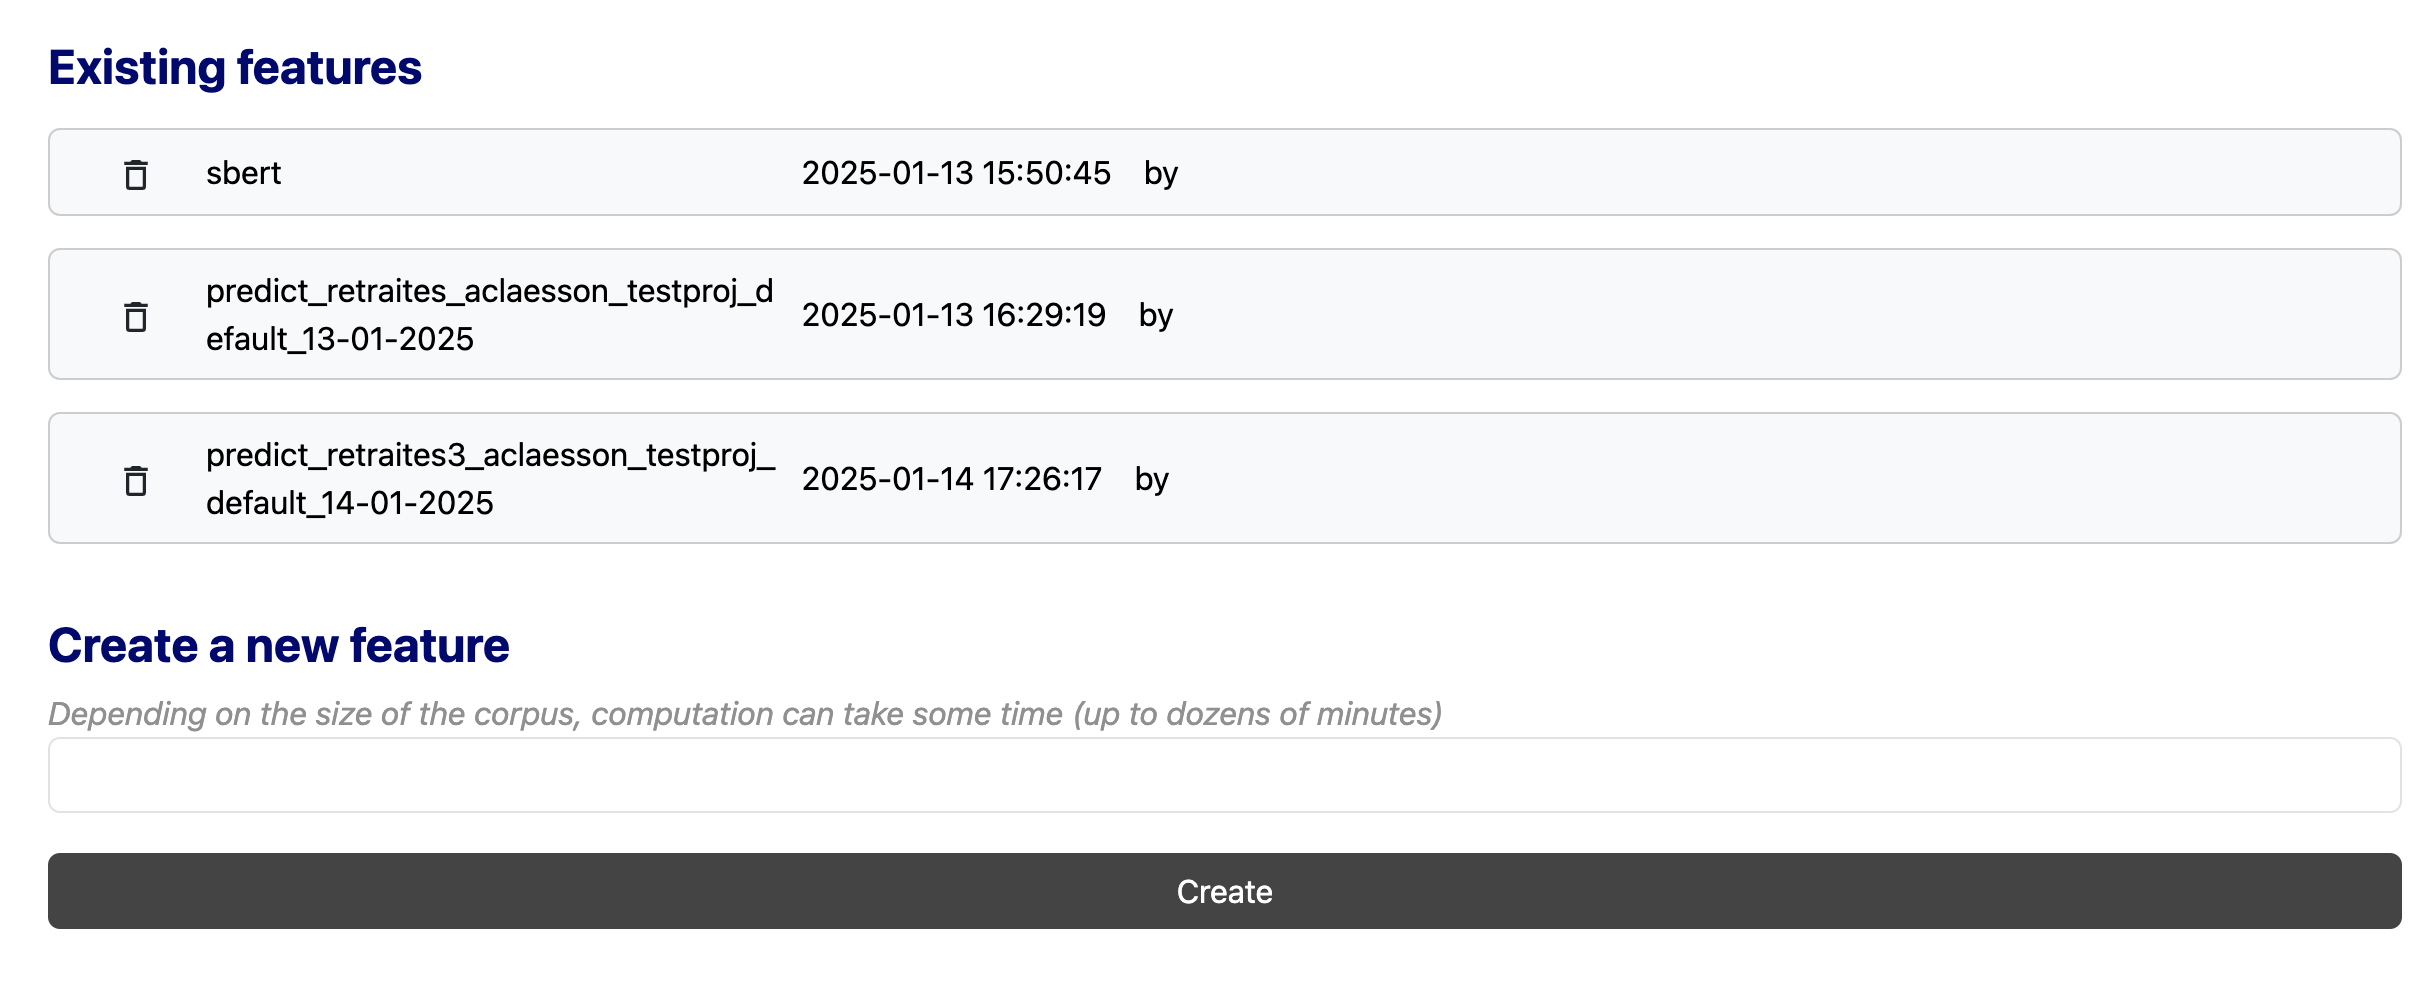This screenshot has height=1000, width=2430.
Task: Click the Create a new feature heading
Action: pos(279,645)
